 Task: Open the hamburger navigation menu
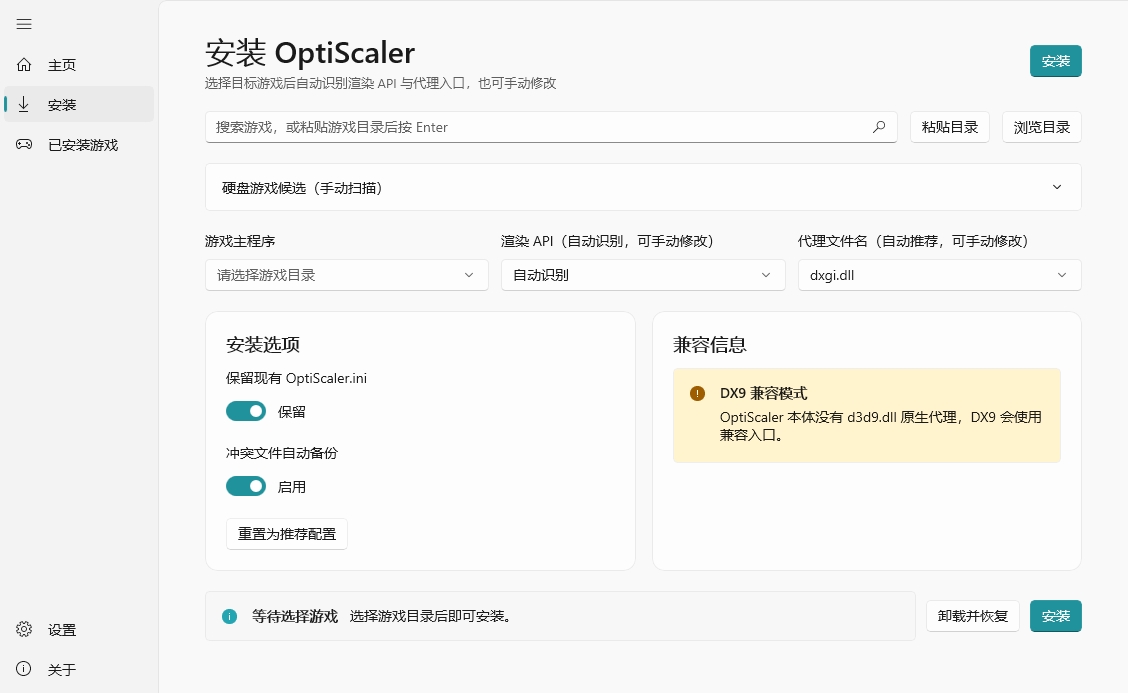[x=24, y=24]
